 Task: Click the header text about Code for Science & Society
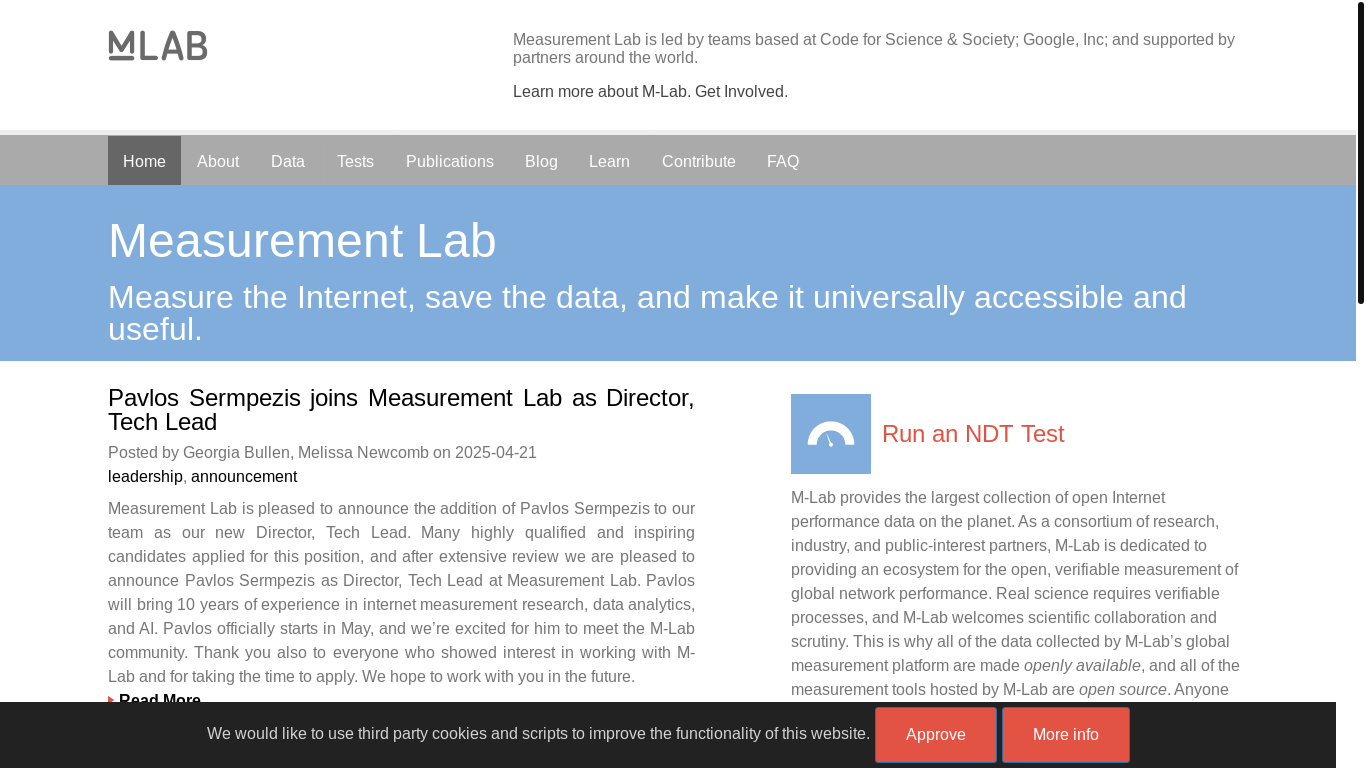tap(874, 49)
